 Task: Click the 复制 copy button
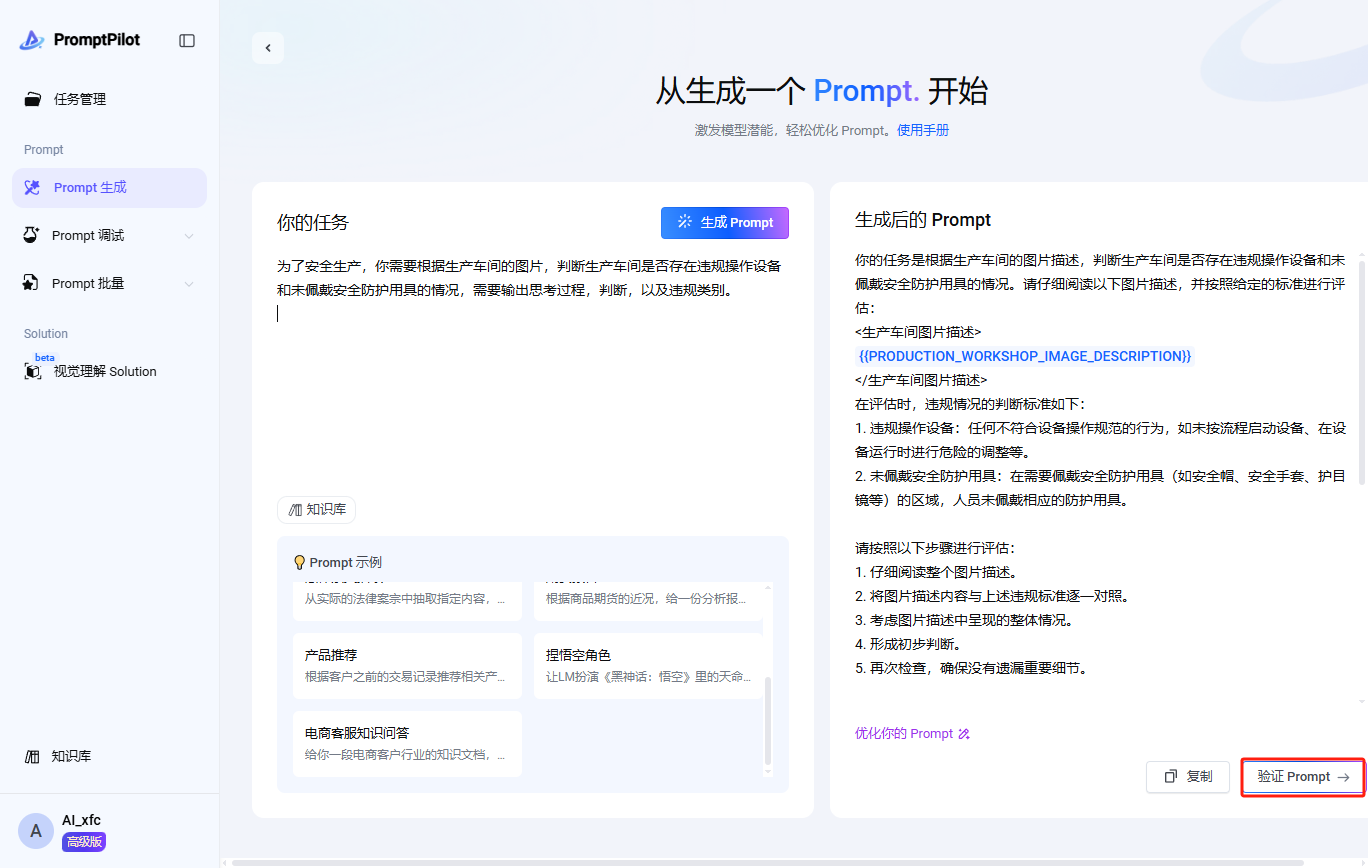click(x=1188, y=776)
